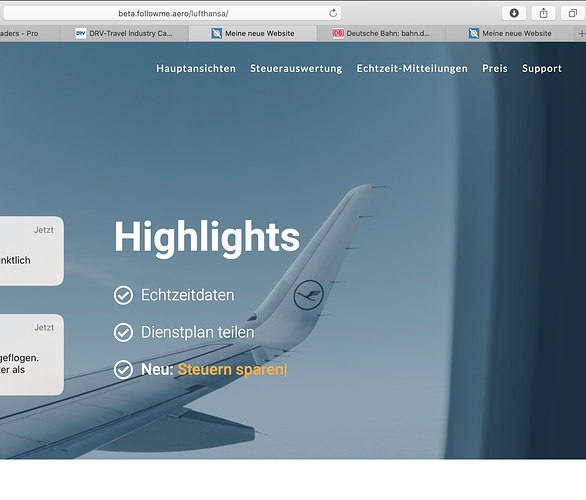
Task: Switch to the Deutsche Bahn tab
Action: (381, 34)
